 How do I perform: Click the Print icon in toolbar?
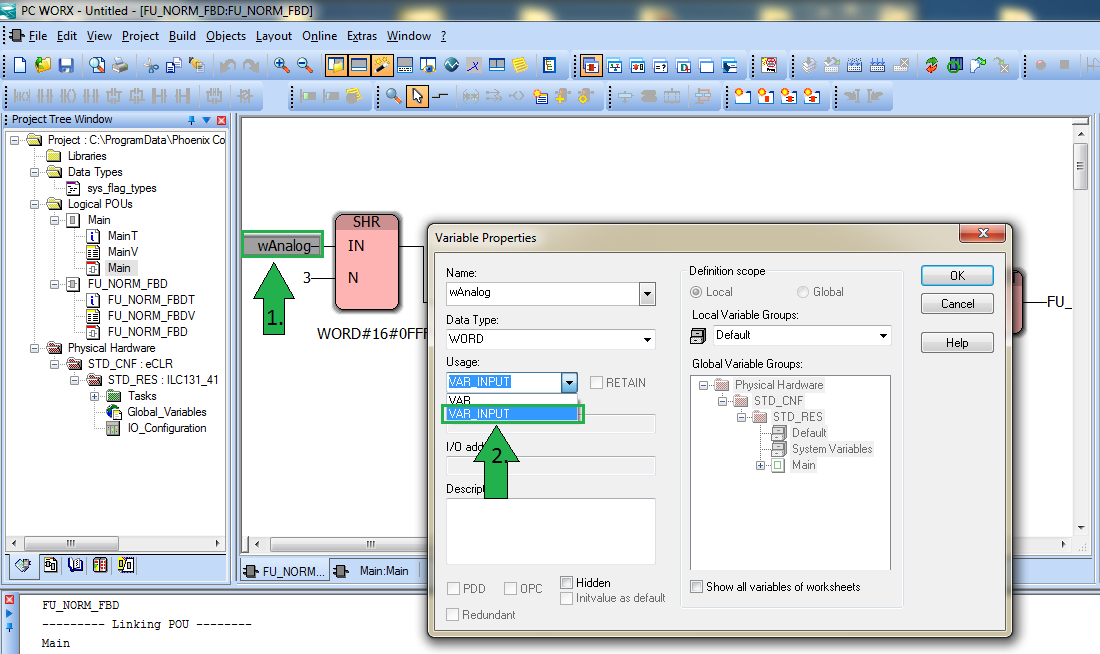tap(120, 66)
